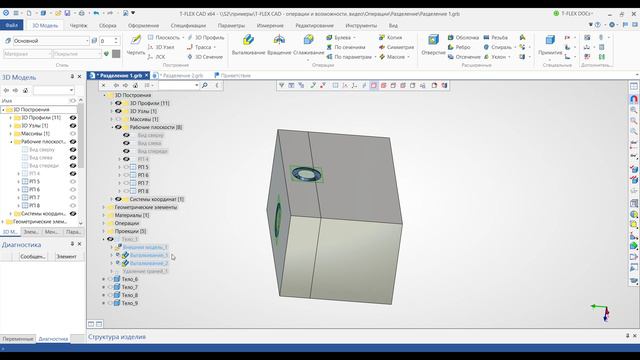Switch to the Сборка ribbon tab
640x360 pixels.
click(108, 25)
